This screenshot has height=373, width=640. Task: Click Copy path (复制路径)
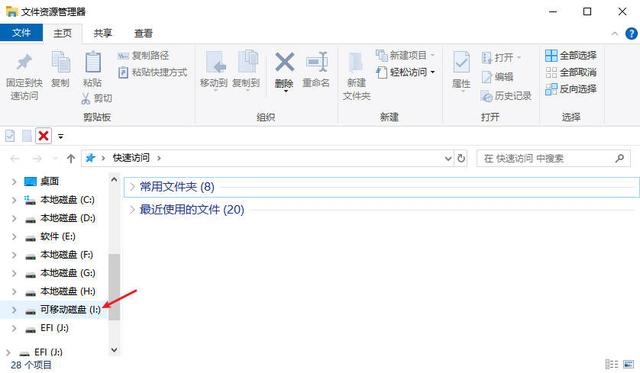[x=143, y=56]
